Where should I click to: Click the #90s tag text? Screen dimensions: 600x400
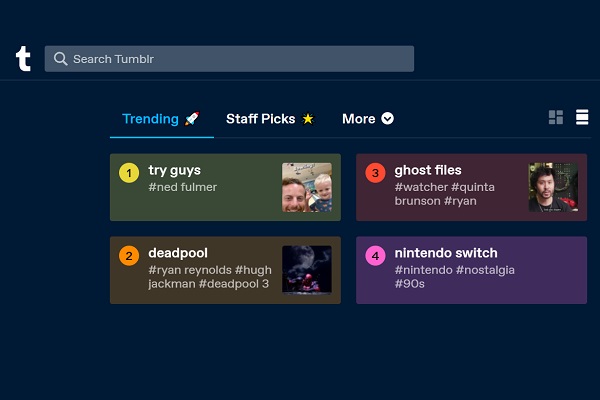409,284
